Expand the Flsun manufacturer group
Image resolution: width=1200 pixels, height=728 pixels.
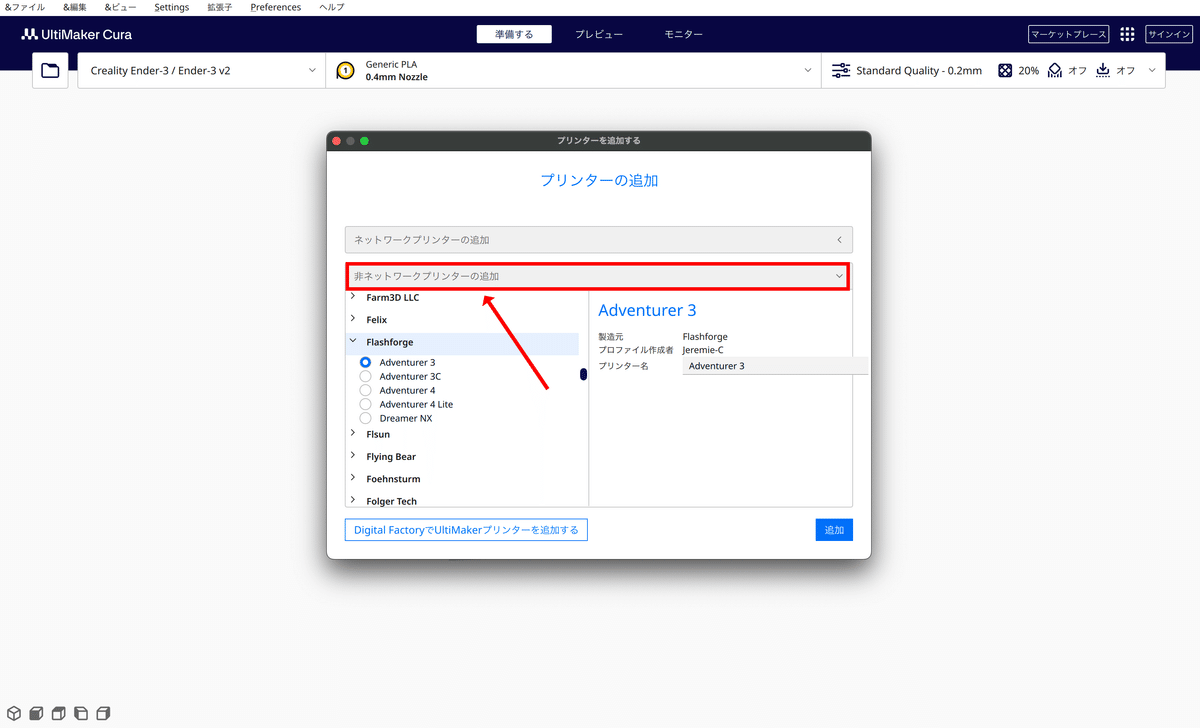click(353, 434)
